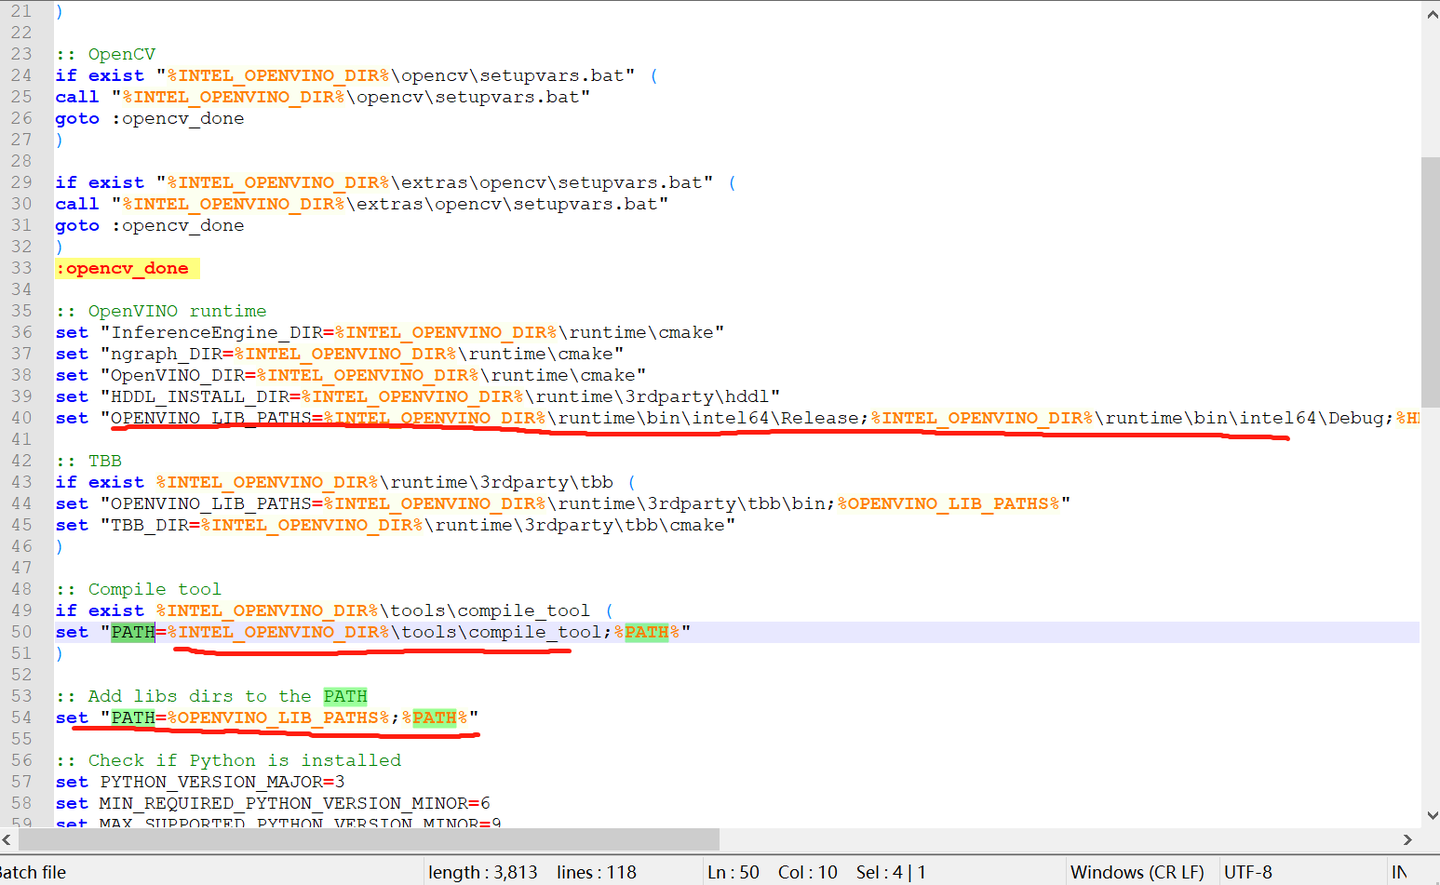
Task: Click the Windows (CR LF) line-ending indicator
Action: tap(1137, 872)
